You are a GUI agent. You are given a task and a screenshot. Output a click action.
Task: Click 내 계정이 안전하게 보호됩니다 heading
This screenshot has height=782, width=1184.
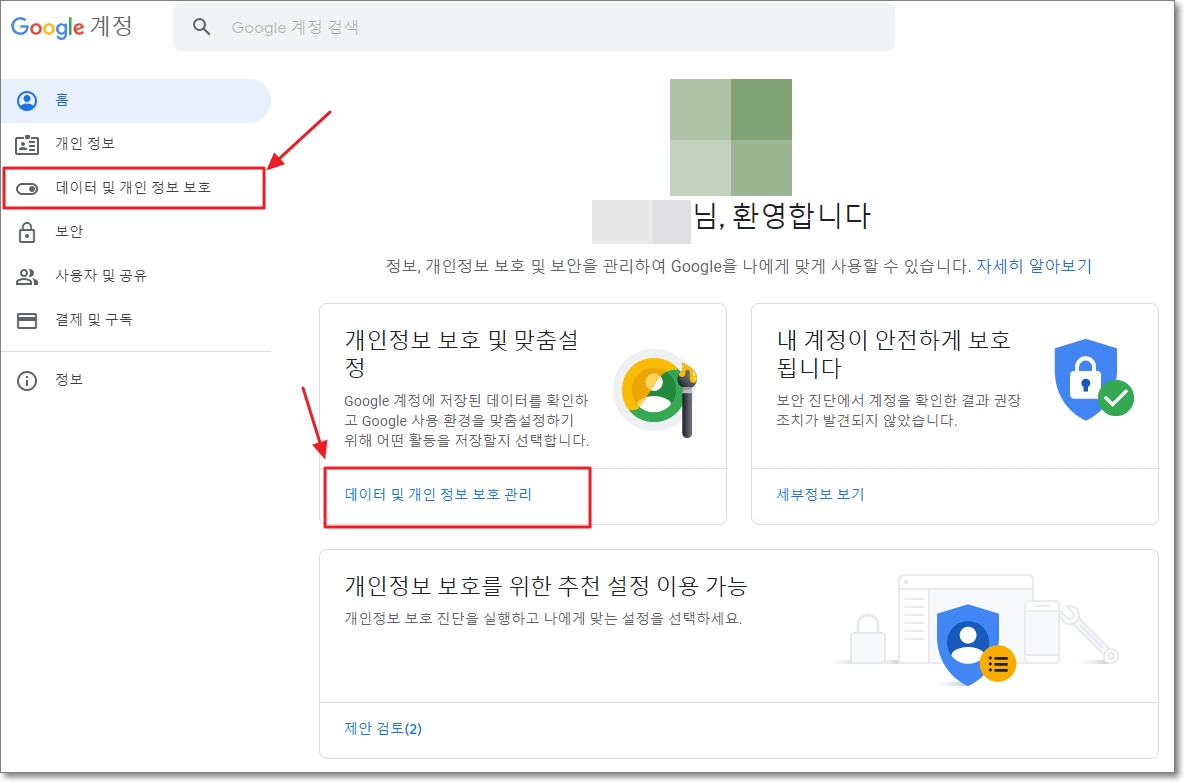coord(893,353)
